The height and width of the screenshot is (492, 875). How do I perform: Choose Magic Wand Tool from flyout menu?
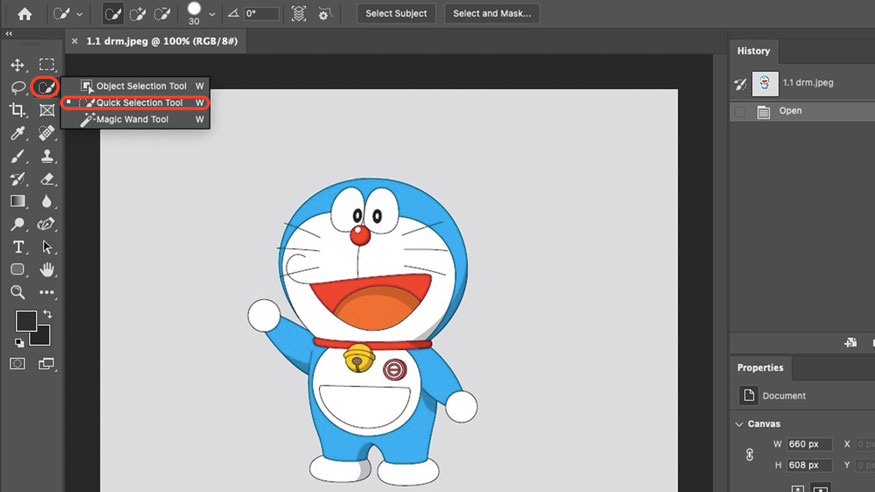132,120
